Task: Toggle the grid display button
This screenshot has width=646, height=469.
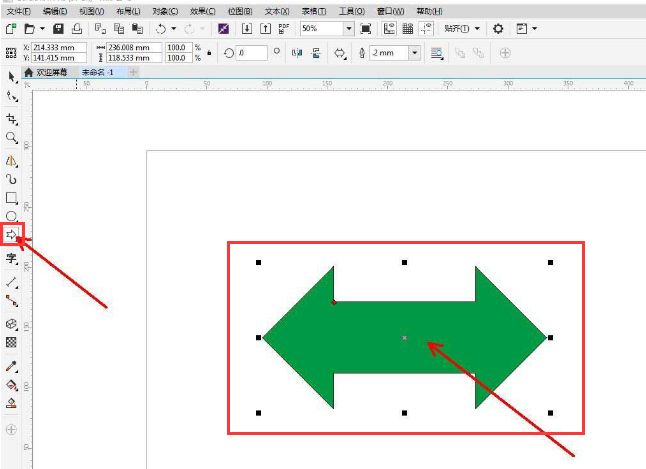Action: [407, 29]
